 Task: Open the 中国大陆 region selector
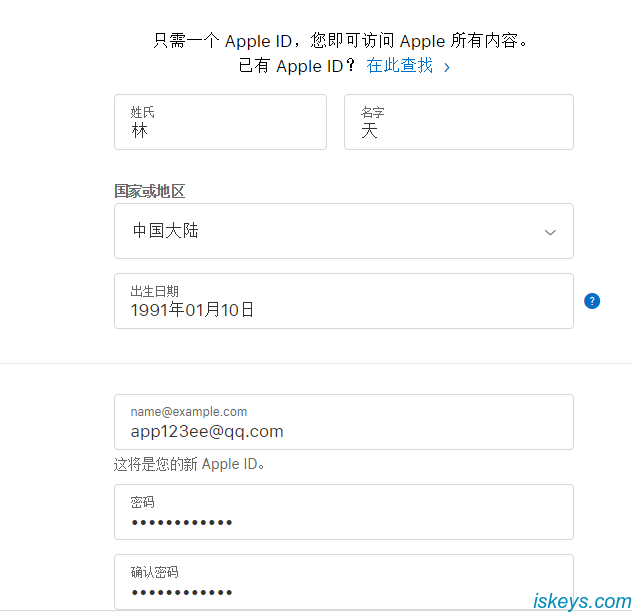[343, 231]
